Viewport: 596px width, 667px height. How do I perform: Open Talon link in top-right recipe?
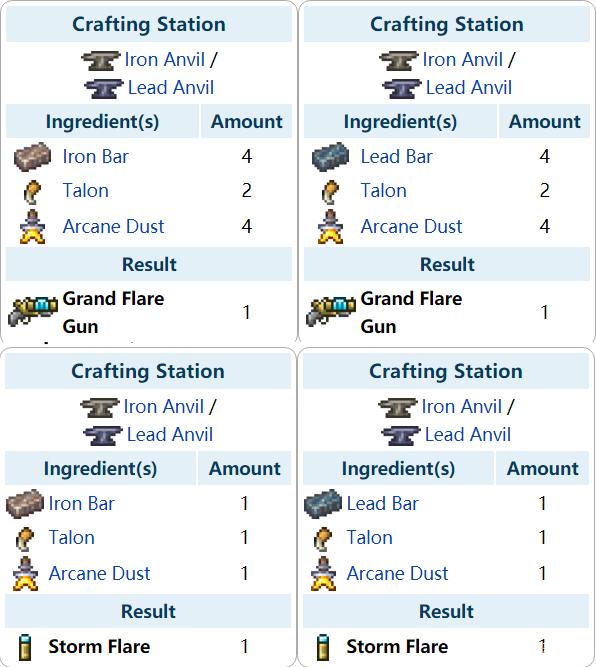click(x=383, y=190)
